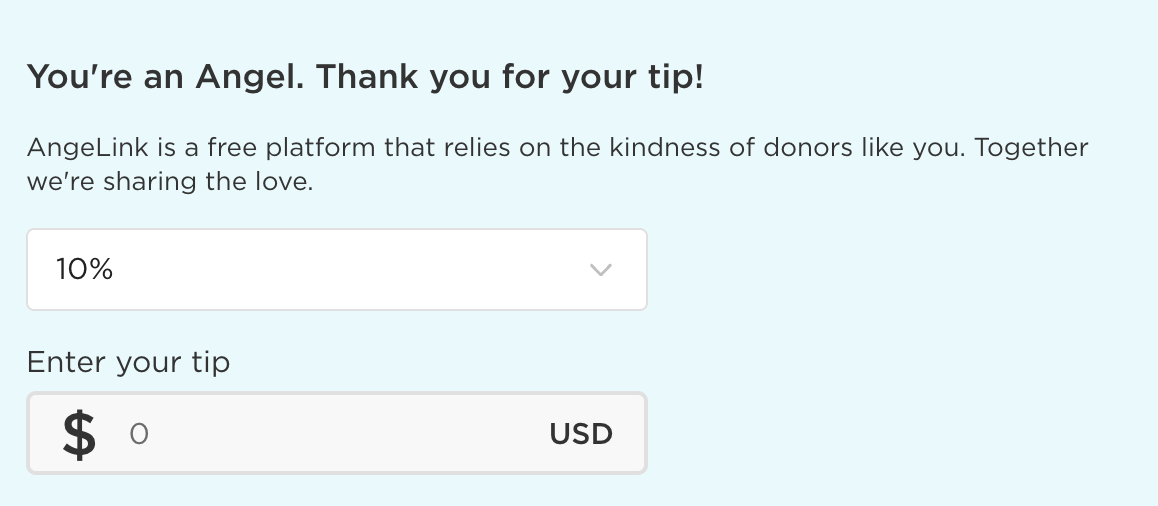This screenshot has height=506, width=1158.
Task: Click the word "Together" in the description
Action: pos(1031,149)
